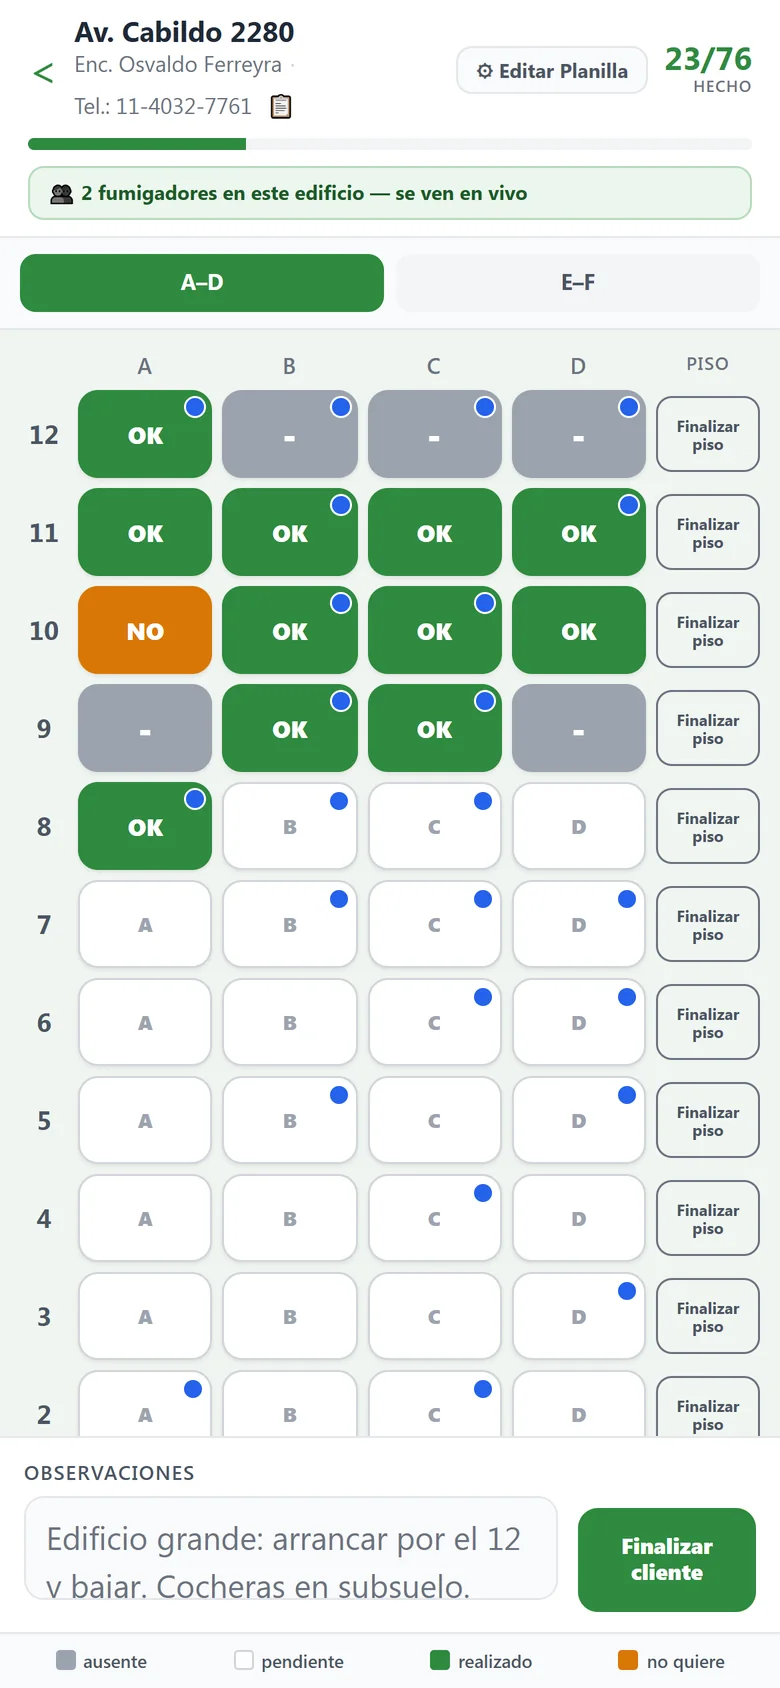Go back using the left arrow icon
The height and width of the screenshot is (1688, 780).
pos(43,73)
